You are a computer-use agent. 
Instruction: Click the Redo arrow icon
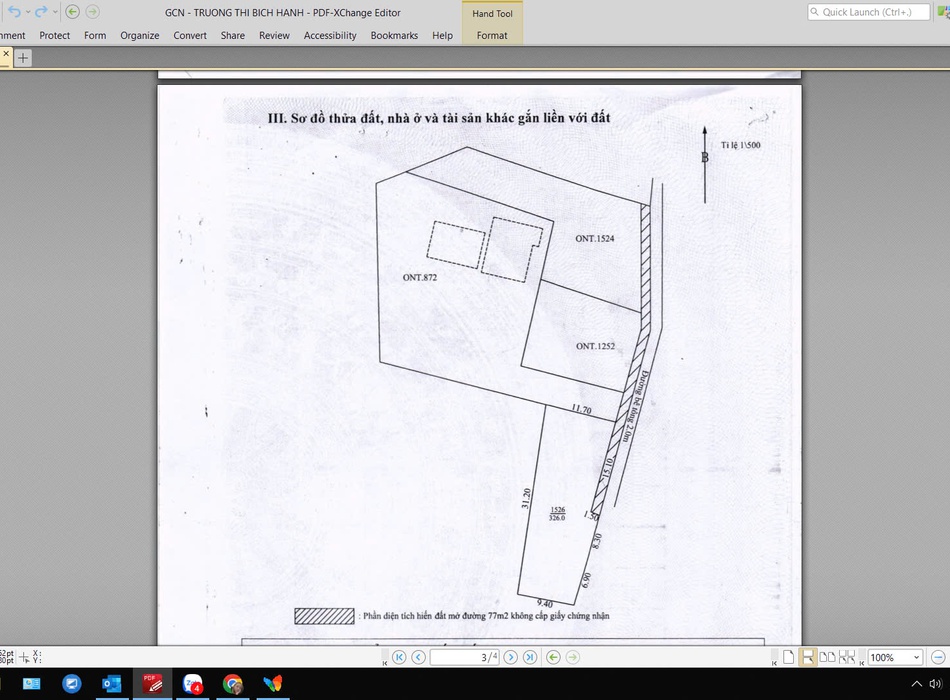[x=40, y=12]
